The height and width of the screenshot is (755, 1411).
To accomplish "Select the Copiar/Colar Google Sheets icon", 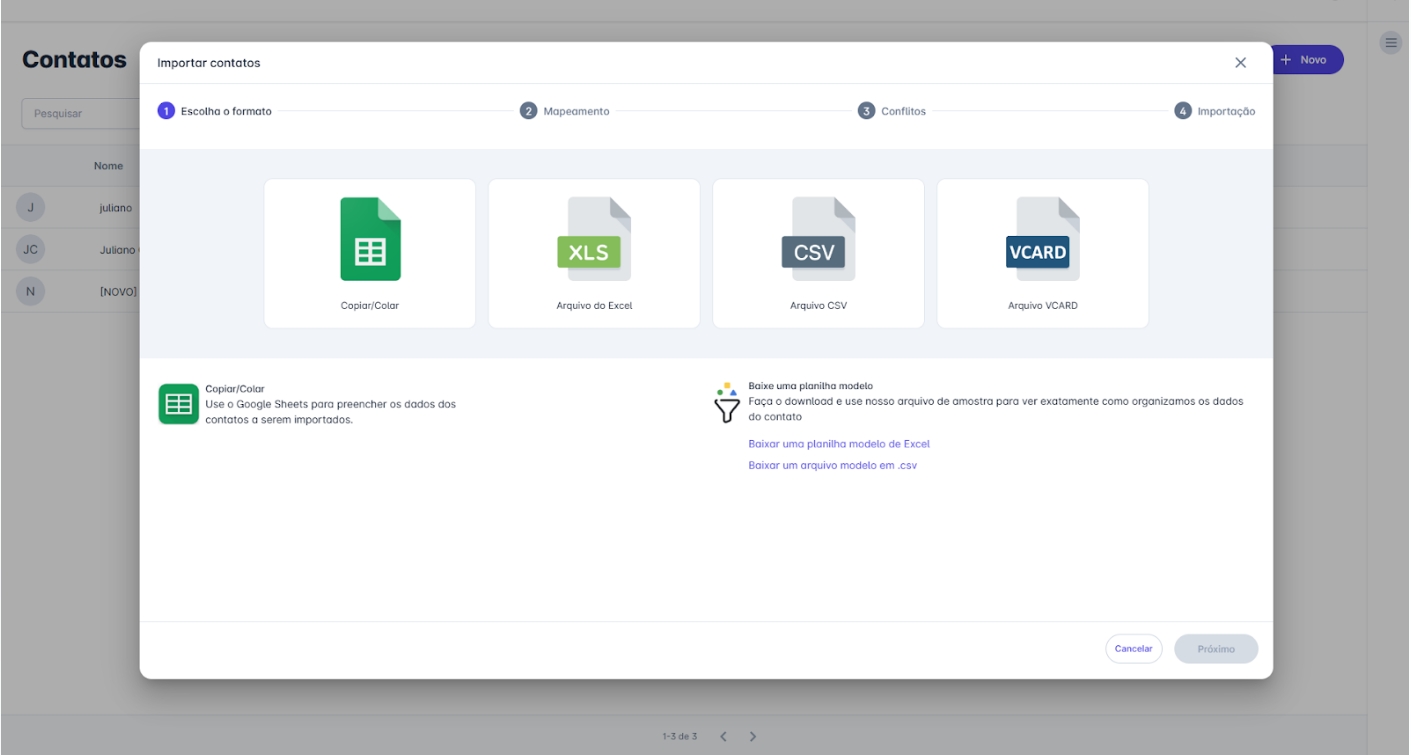I will point(370,239).
